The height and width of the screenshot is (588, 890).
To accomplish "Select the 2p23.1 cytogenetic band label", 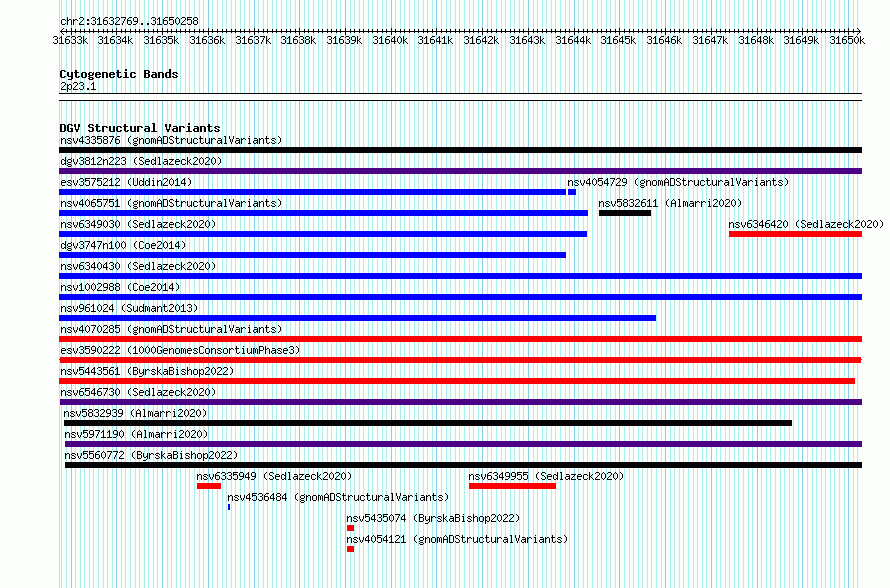I will [x=78, y=86].
